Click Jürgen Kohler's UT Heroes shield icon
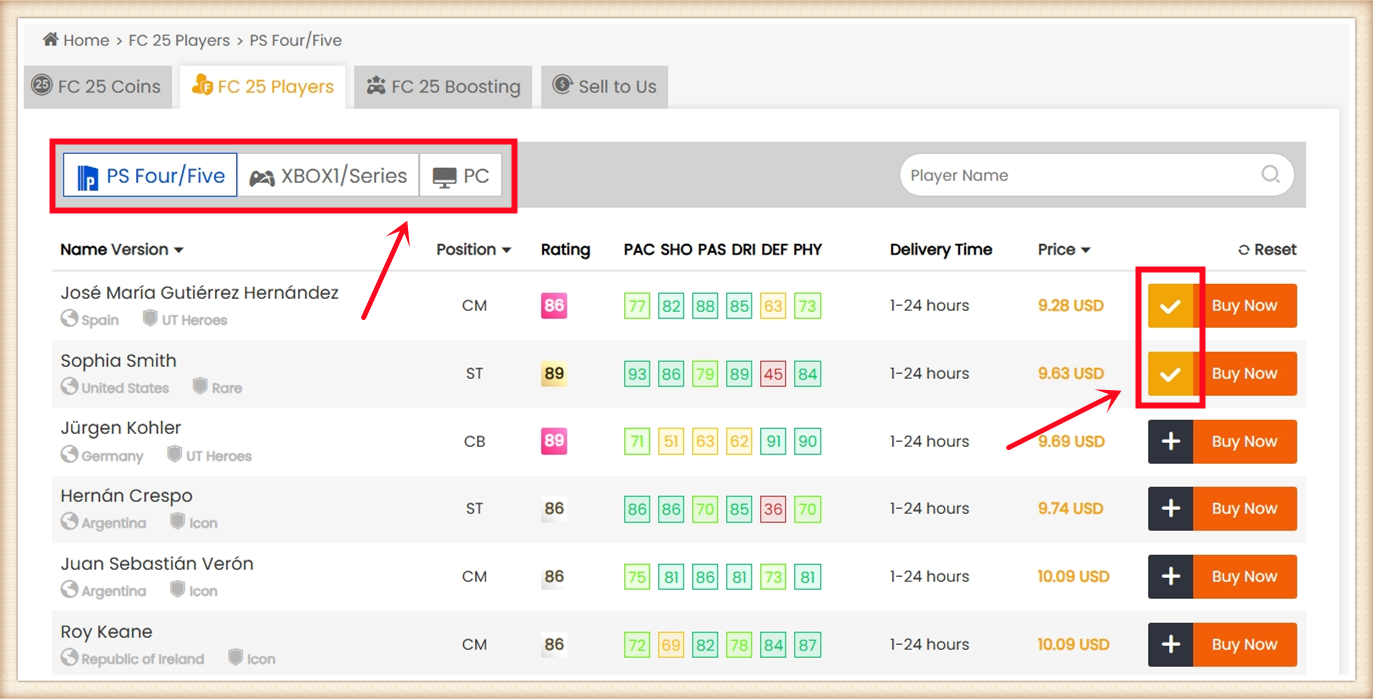The image size is (1373, 699). point(174,454)
